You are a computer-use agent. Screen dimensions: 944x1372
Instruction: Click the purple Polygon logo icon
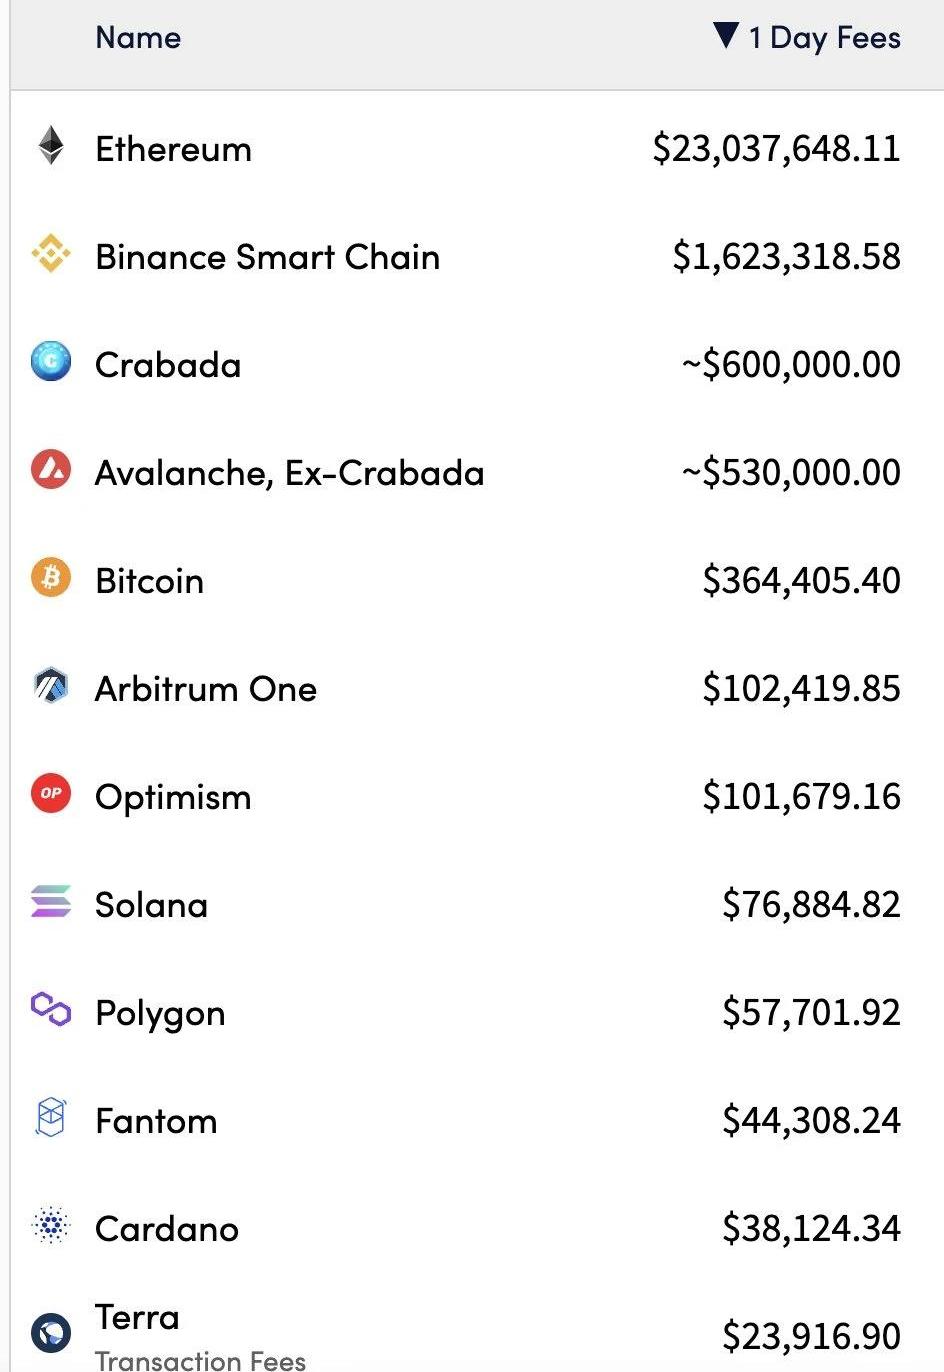coord(51,1010)
